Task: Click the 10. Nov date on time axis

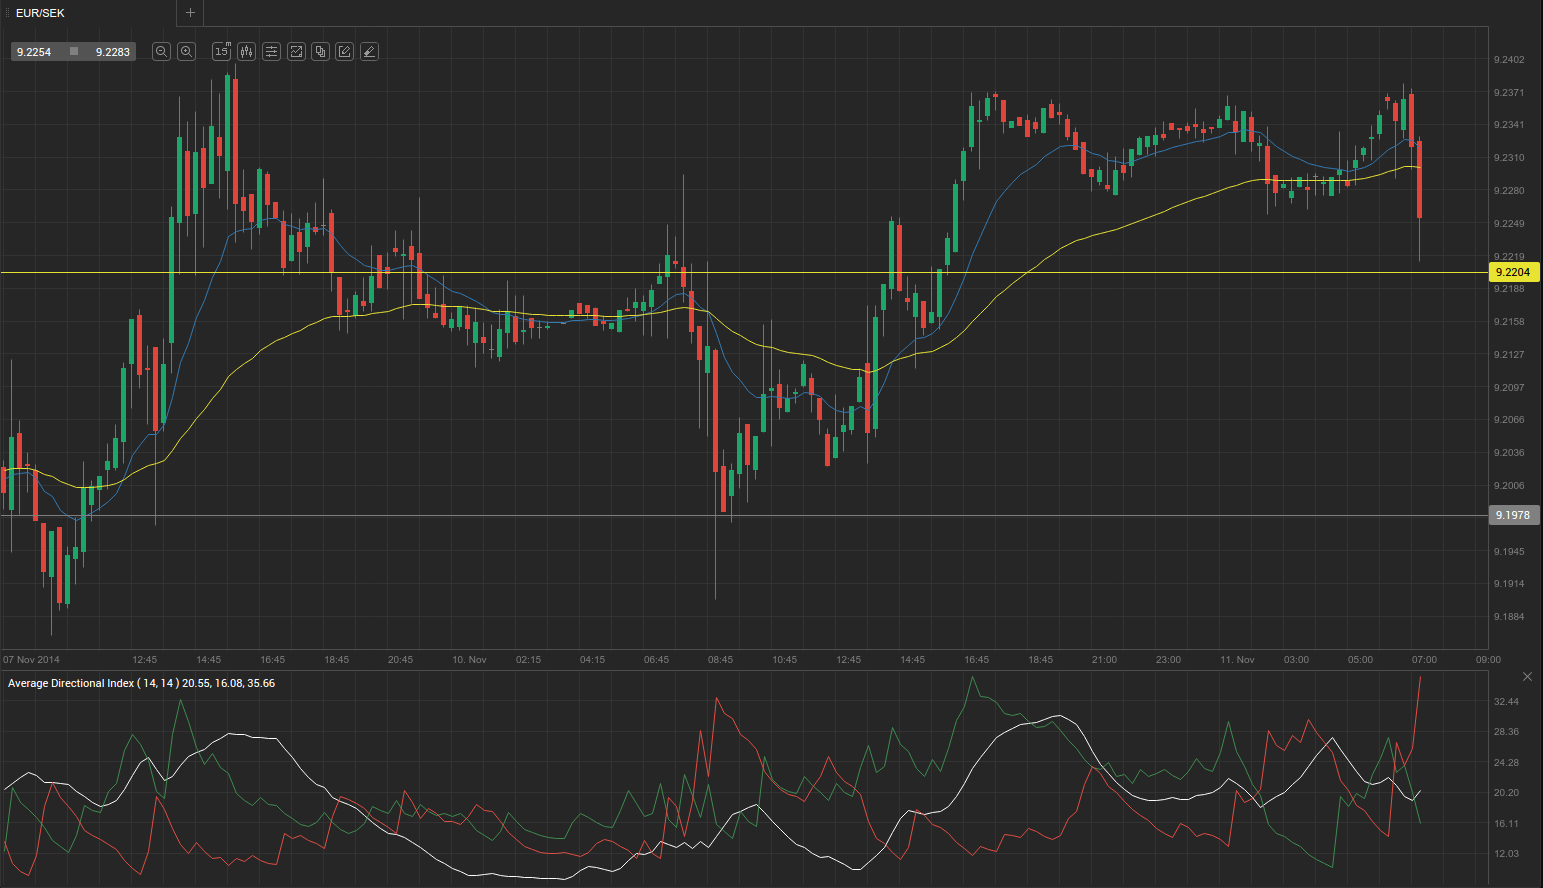Action: (x=469, y=660)
